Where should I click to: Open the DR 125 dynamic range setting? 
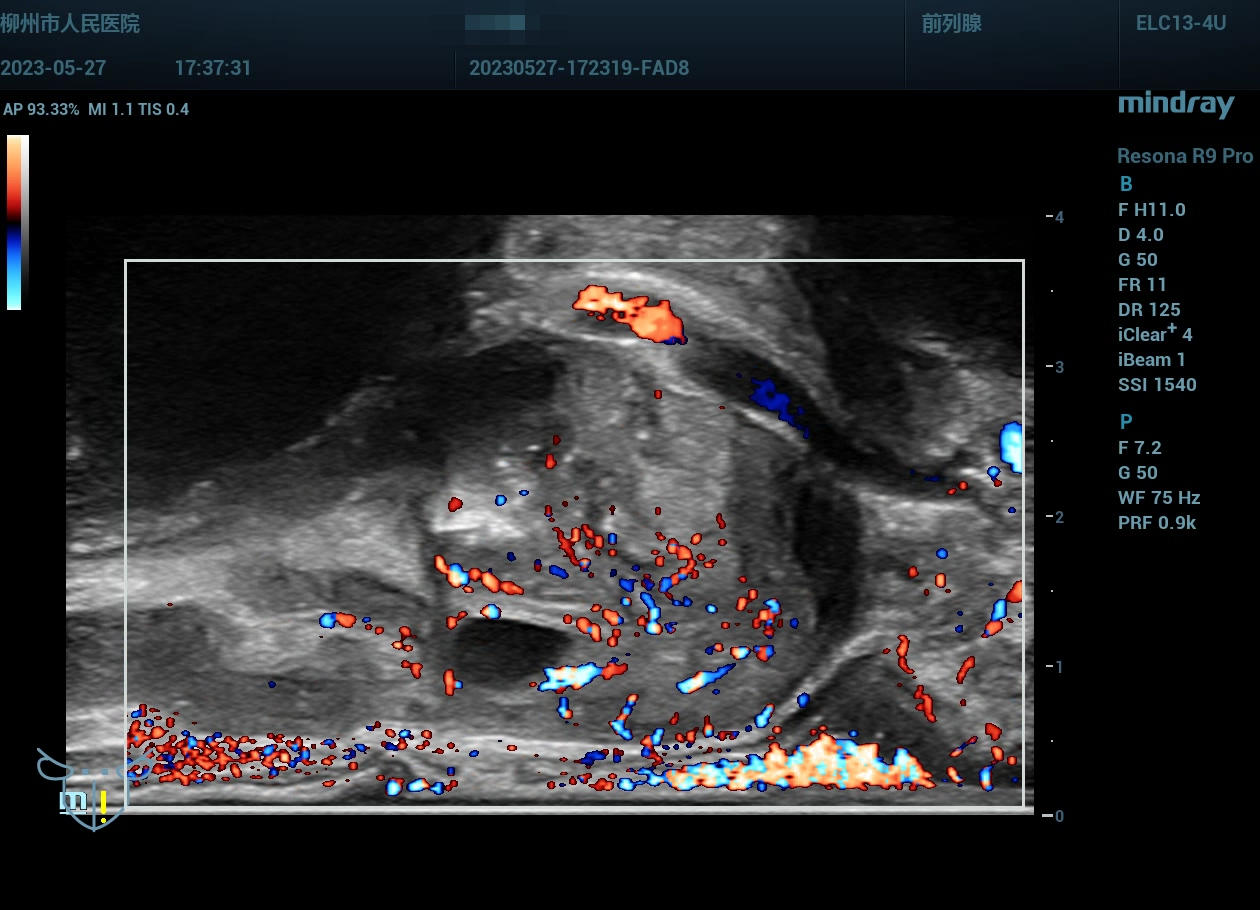click(x=1149, y=310)
